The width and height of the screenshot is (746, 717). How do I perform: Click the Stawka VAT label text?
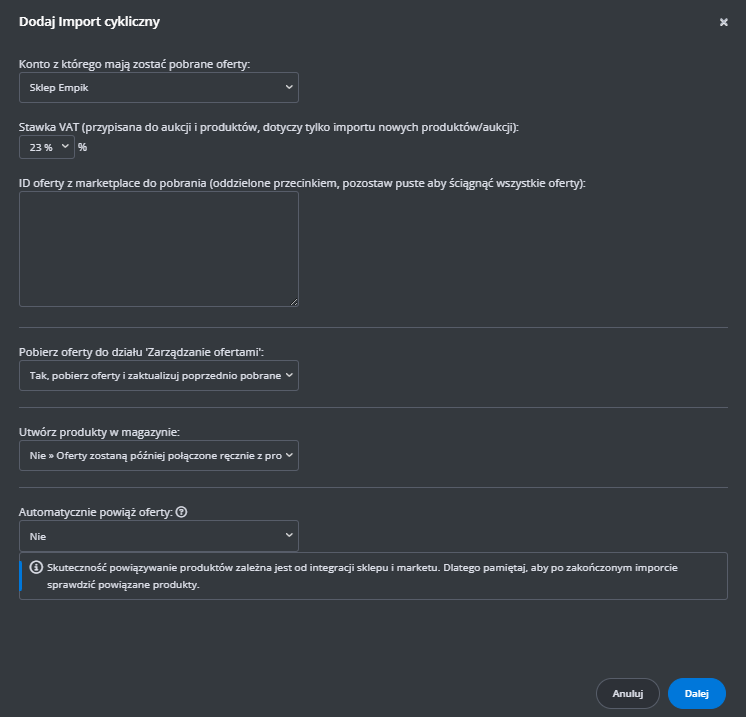click(x=269, y=127)
